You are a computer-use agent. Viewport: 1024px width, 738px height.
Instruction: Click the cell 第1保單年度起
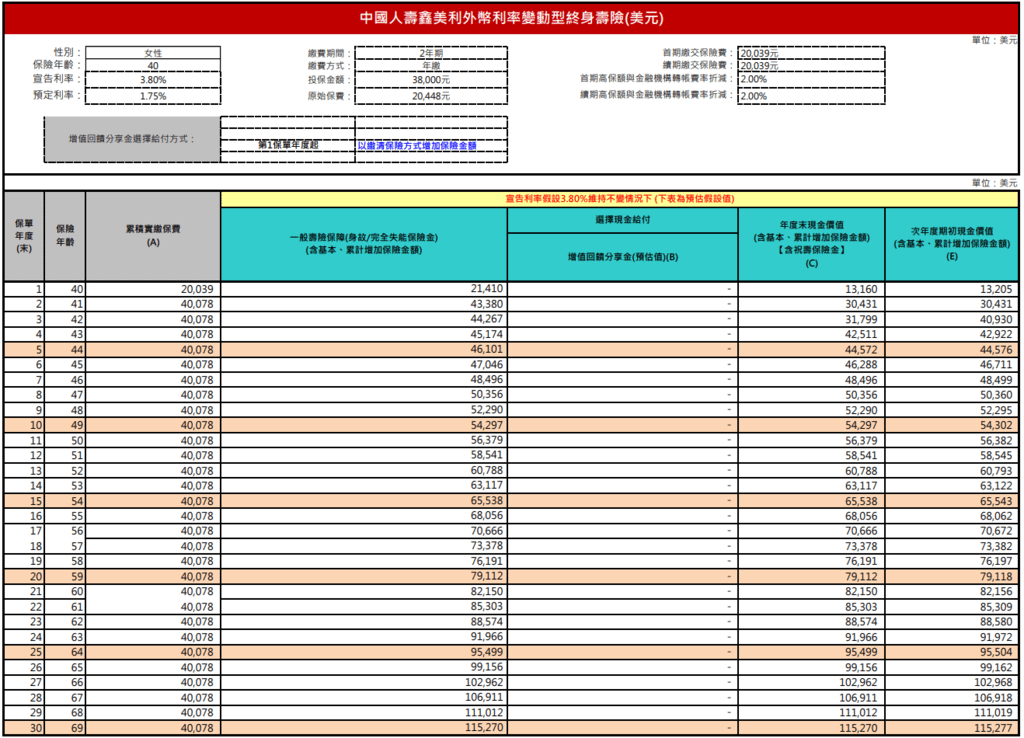click(x=288, y=145)
